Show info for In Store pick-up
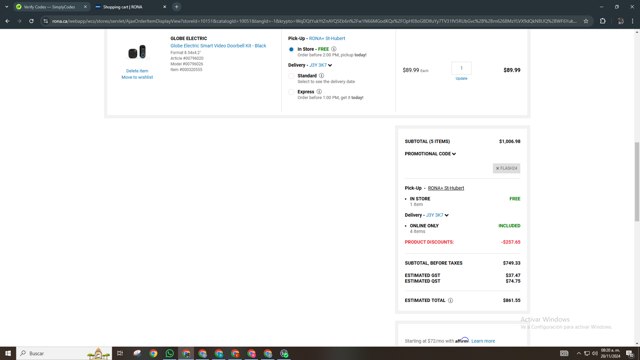640x360 pixels. pos(333,49)
